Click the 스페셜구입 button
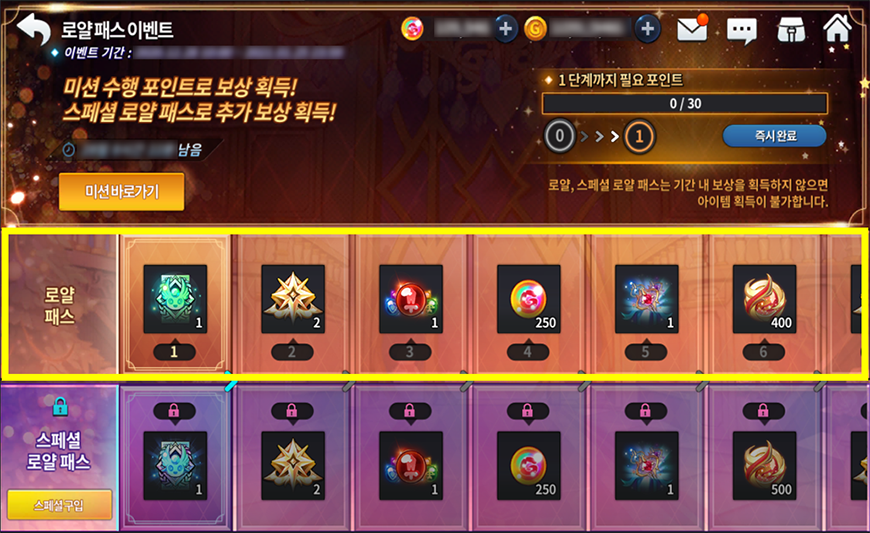Image resolution: width=870 pixels, height=533 pixels. (x=59, y=505)
